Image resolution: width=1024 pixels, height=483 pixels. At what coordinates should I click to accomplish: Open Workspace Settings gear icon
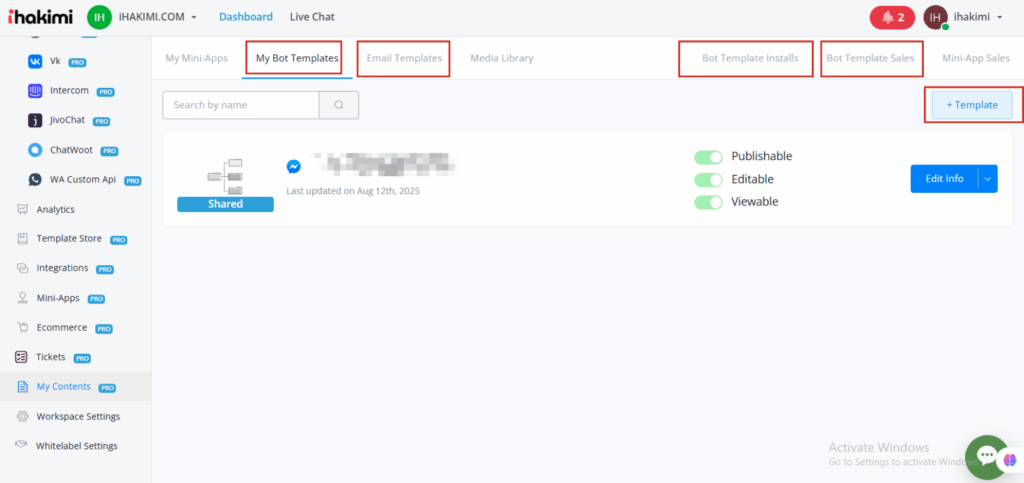22,416
